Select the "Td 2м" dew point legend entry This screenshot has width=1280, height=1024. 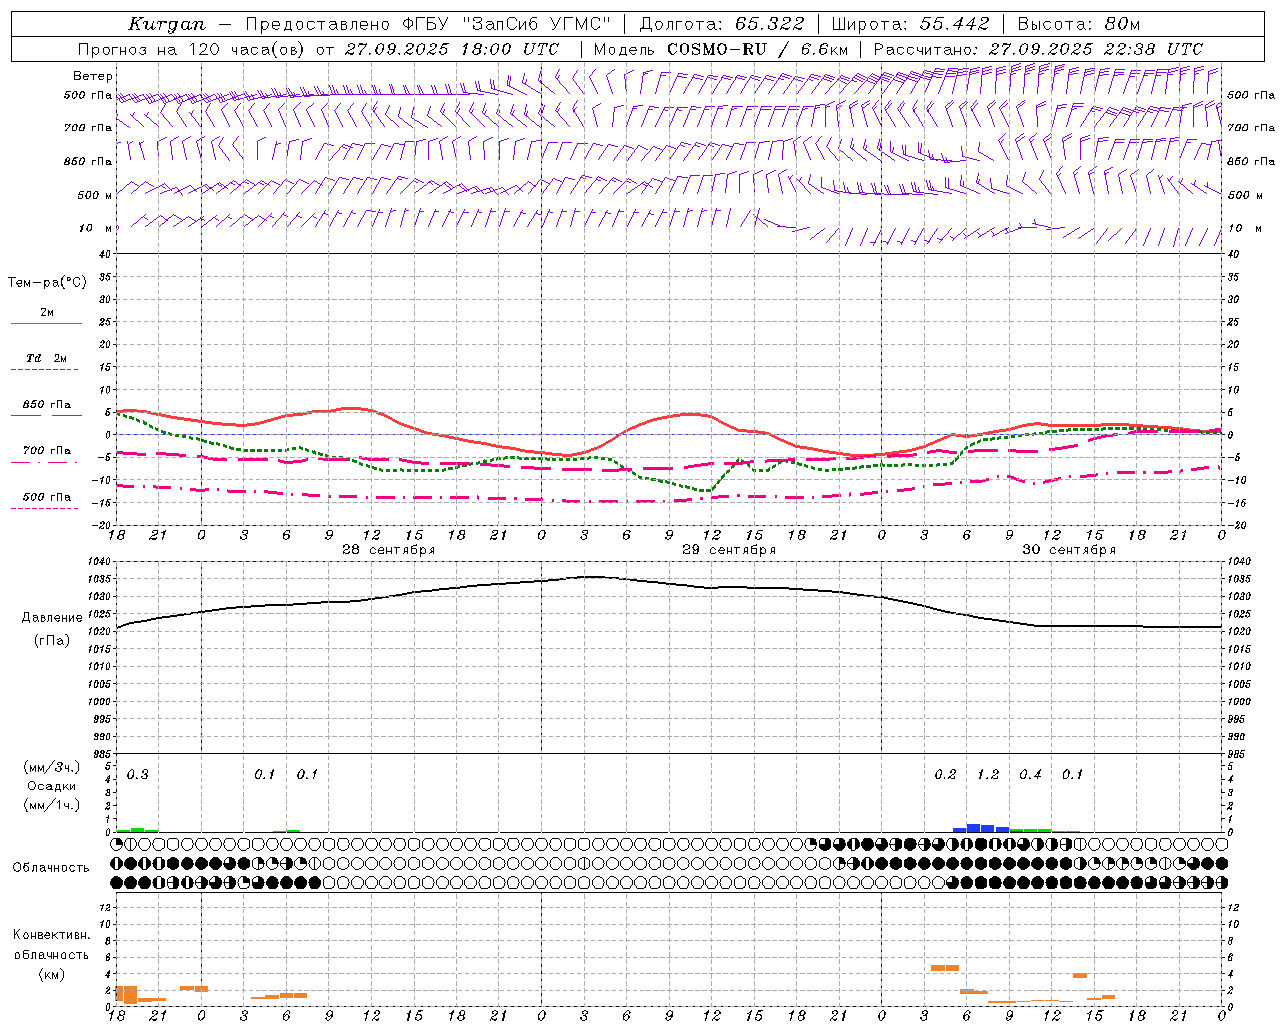[46, 358]
